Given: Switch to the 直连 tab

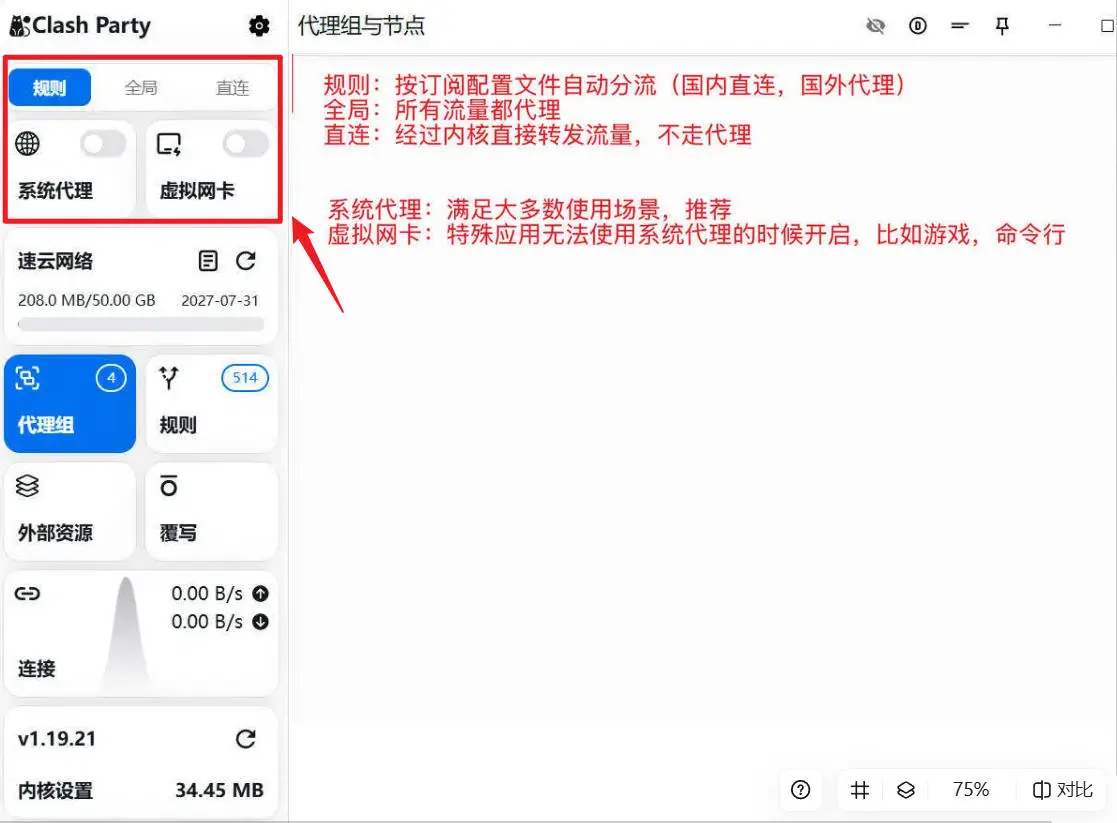Looking at the screenshot, I should point(232,87).
